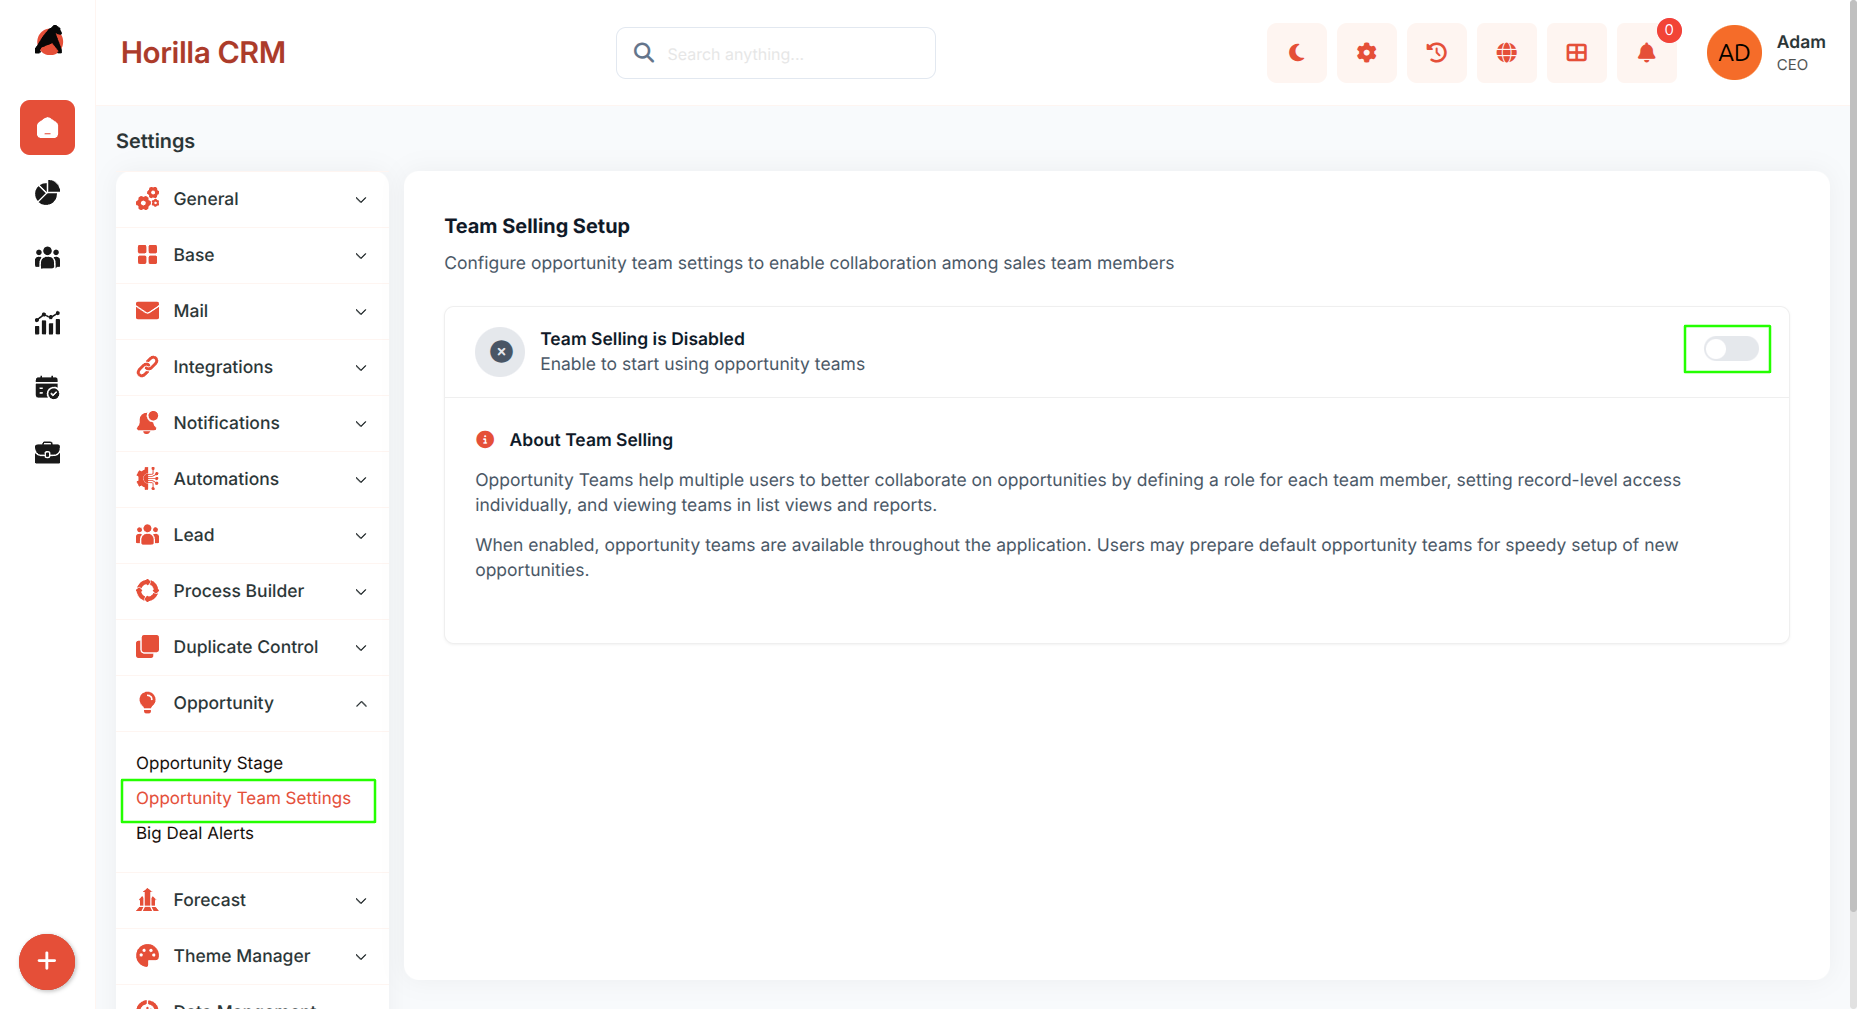Expand the General settings section
1857x1009 pixels.
(x=252, y=199)
